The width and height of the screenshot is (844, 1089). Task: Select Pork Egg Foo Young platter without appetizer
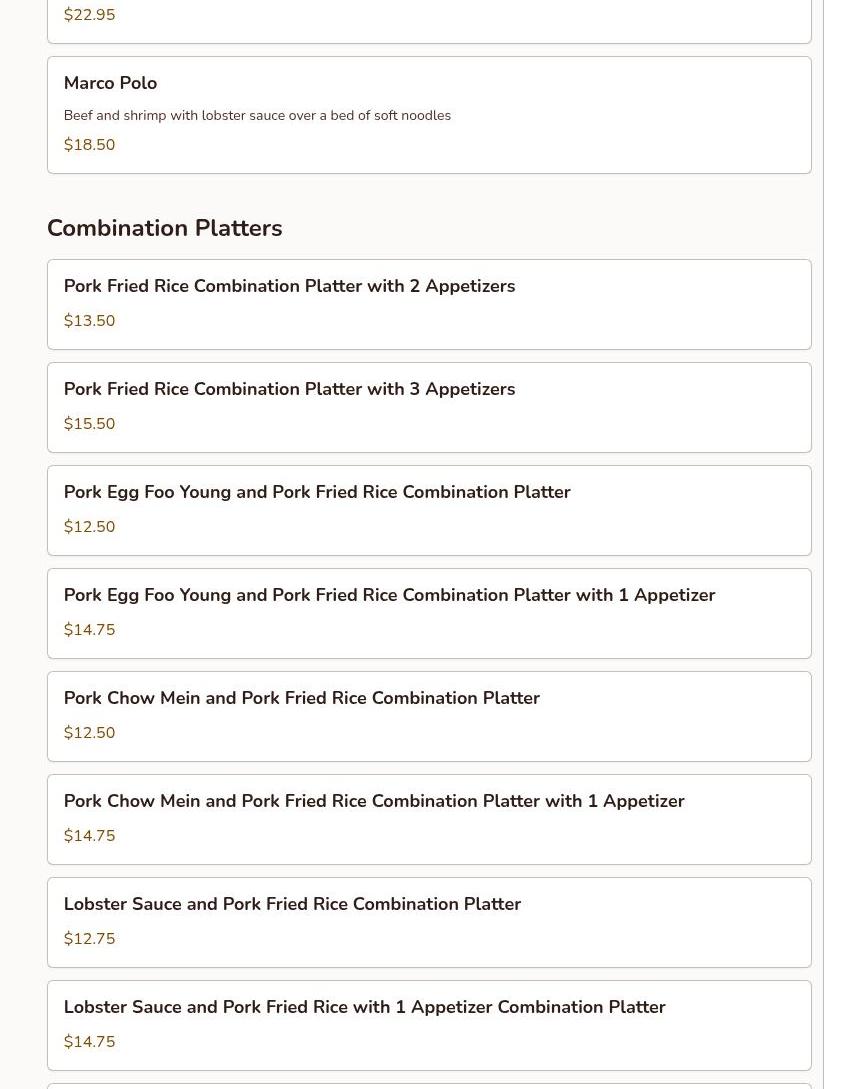click(x=317, y=492)
